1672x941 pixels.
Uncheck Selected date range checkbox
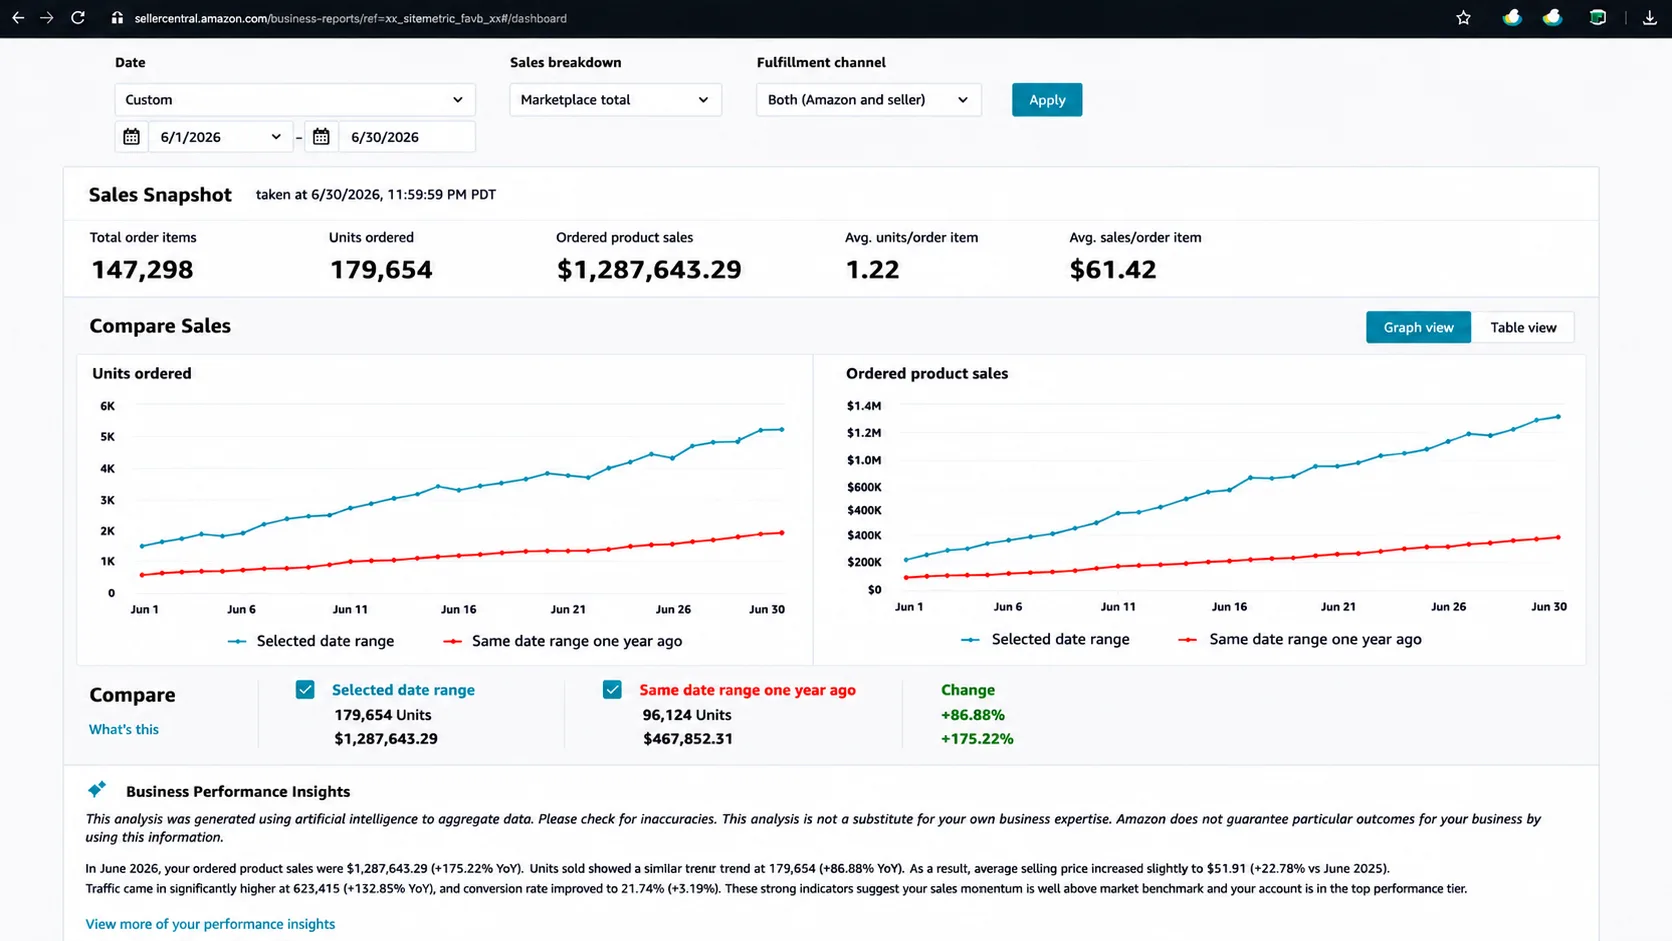coord(305,690)
